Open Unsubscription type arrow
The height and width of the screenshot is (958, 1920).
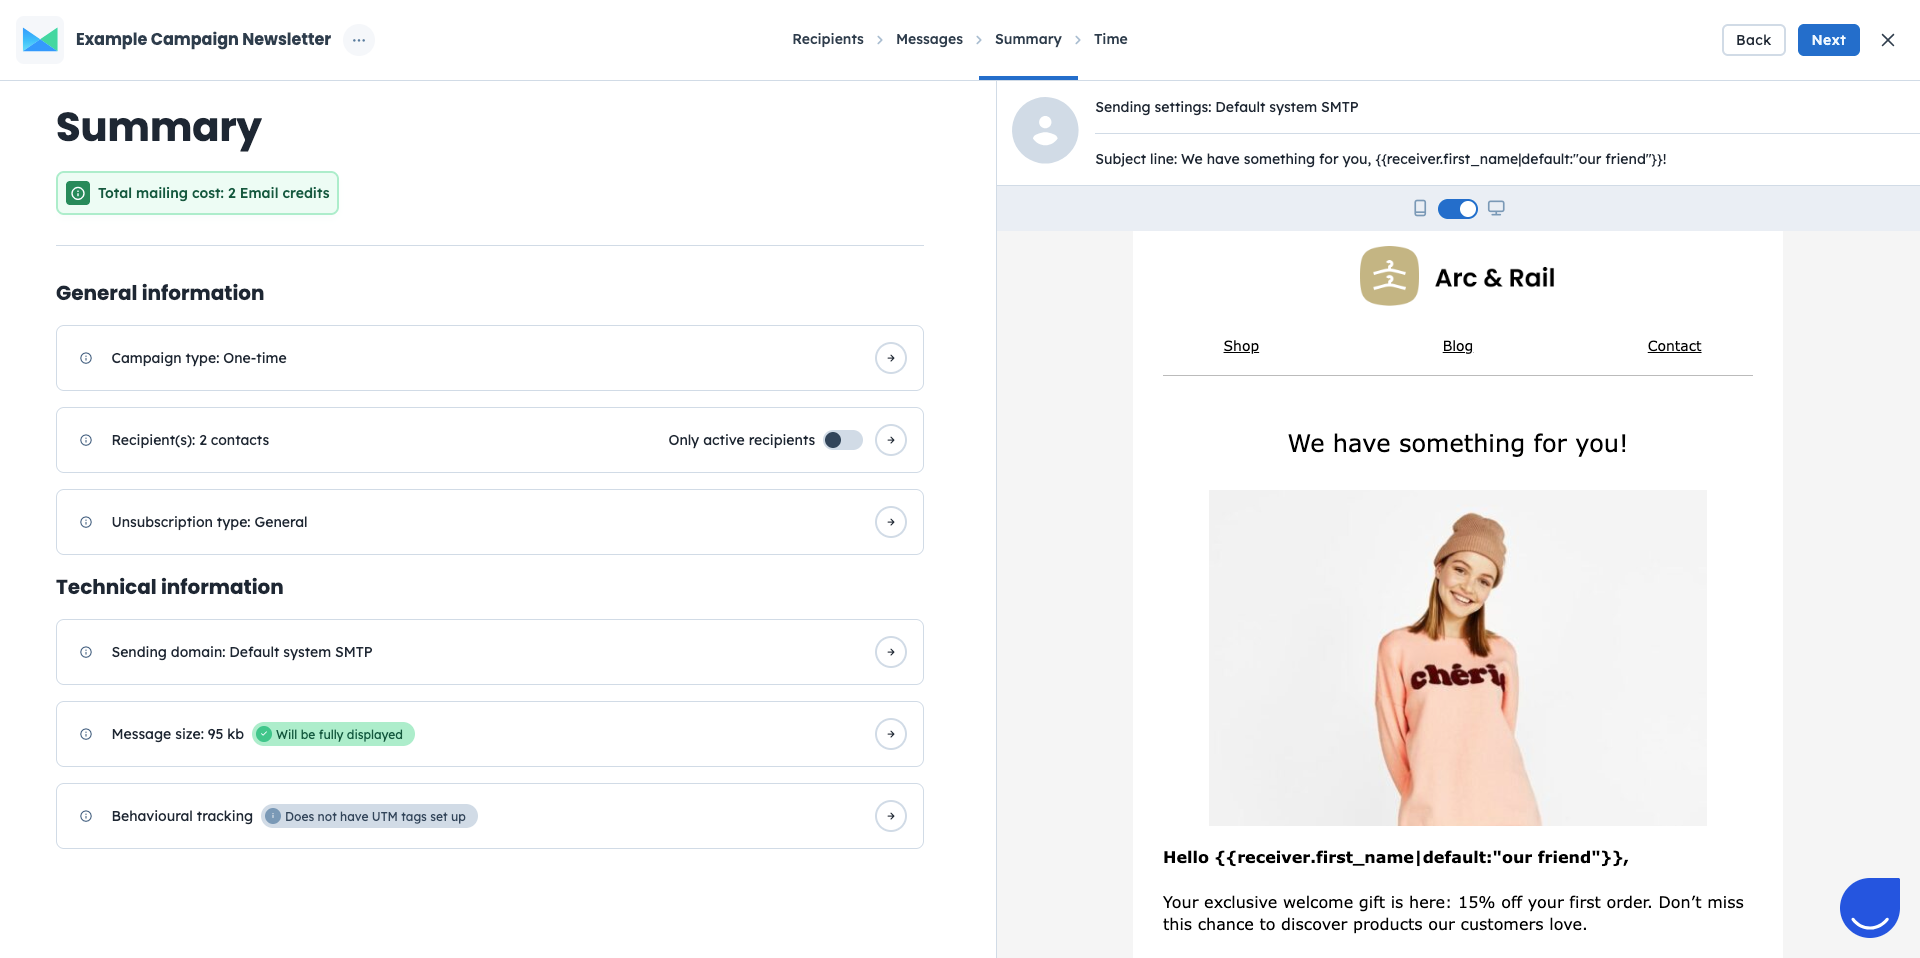[891, 522]
